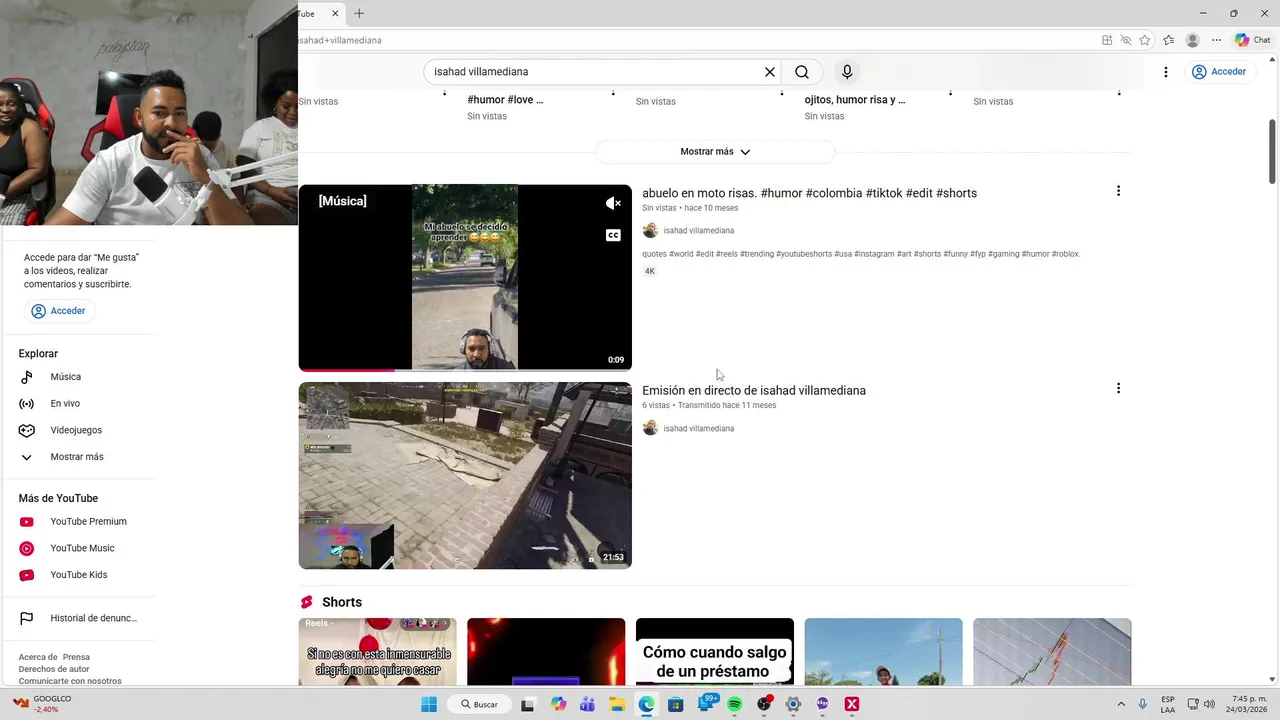Image resolution: width=1280 pixels, height=720 pixels.
Task: Open Windows Start menu
Action: tap(429, 704)
